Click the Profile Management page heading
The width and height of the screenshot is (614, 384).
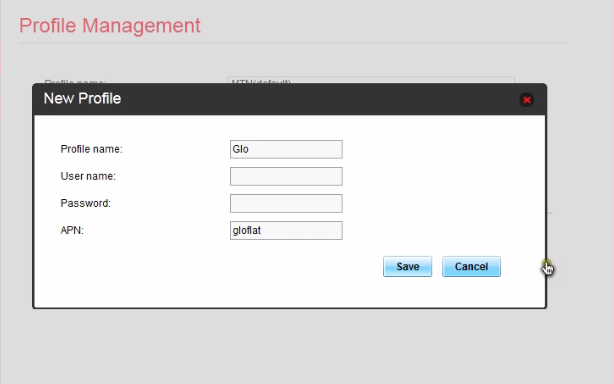(x=110, y=25)
